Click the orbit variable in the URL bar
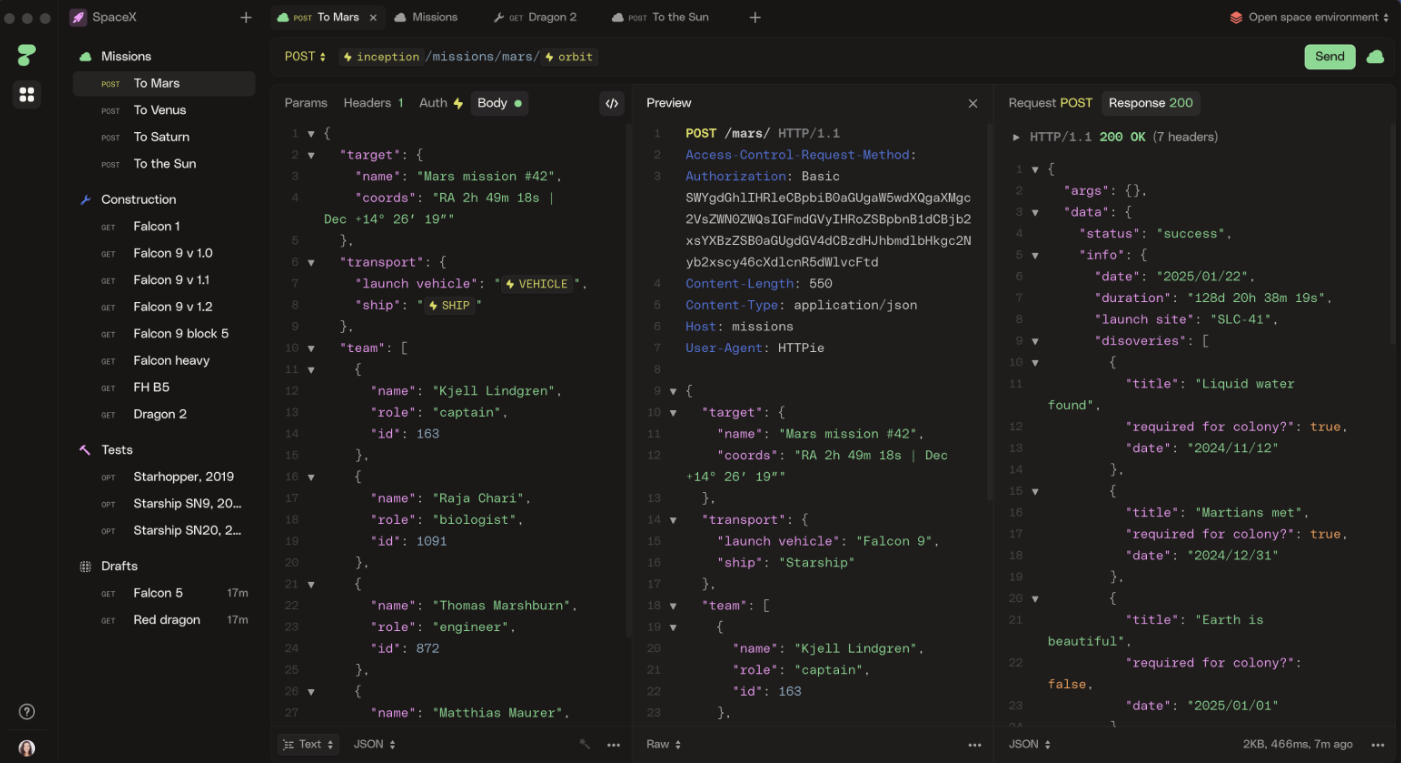 (568, 57)
